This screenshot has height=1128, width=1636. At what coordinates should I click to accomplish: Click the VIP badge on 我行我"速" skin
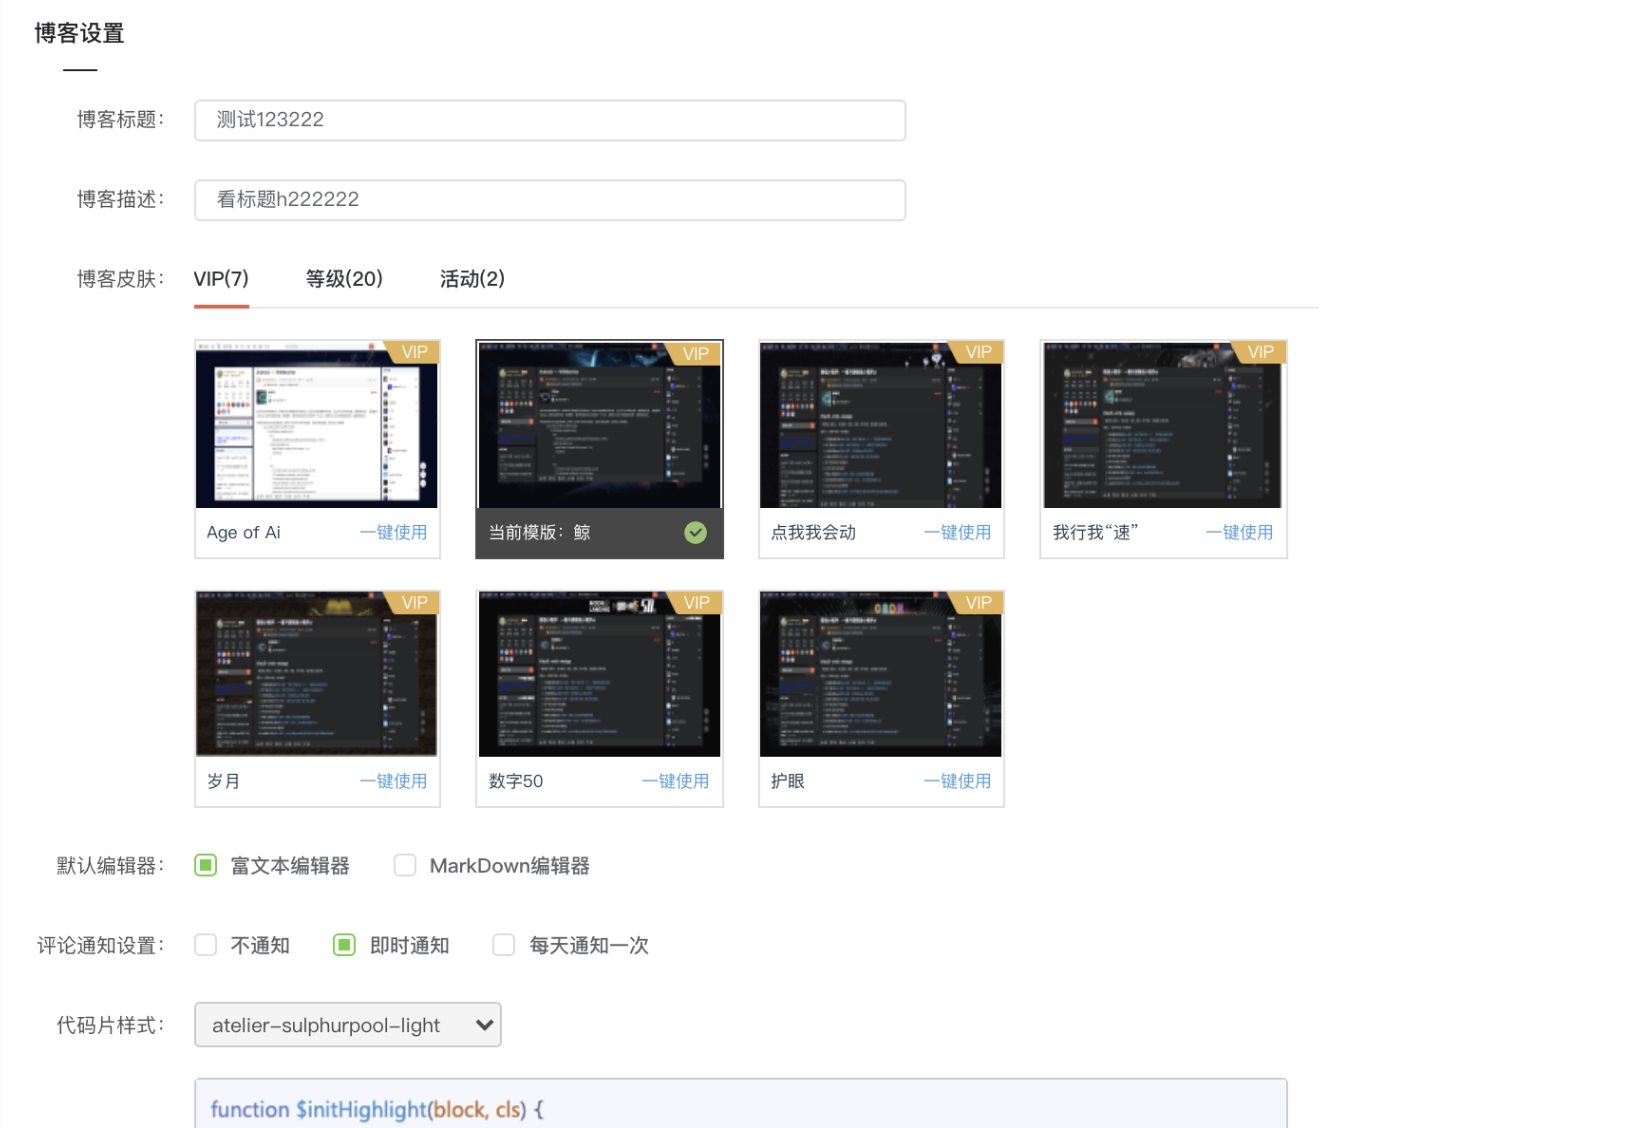tap(1260, 352)
